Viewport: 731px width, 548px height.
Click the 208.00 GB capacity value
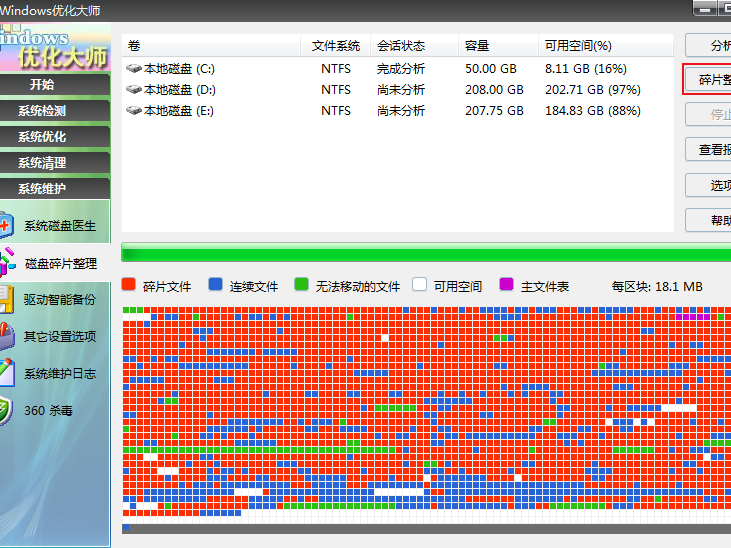tap(494, 90)
